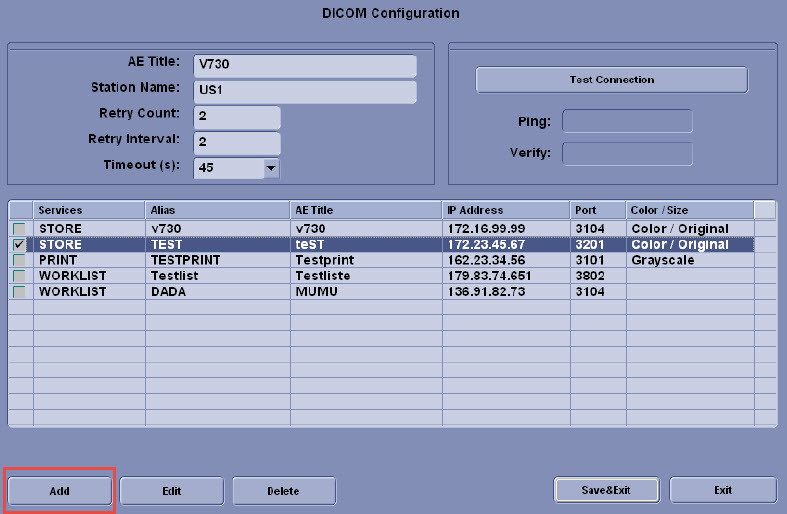Click the 'Grayscale' cell
787x514 pixels.
(690, 260)
